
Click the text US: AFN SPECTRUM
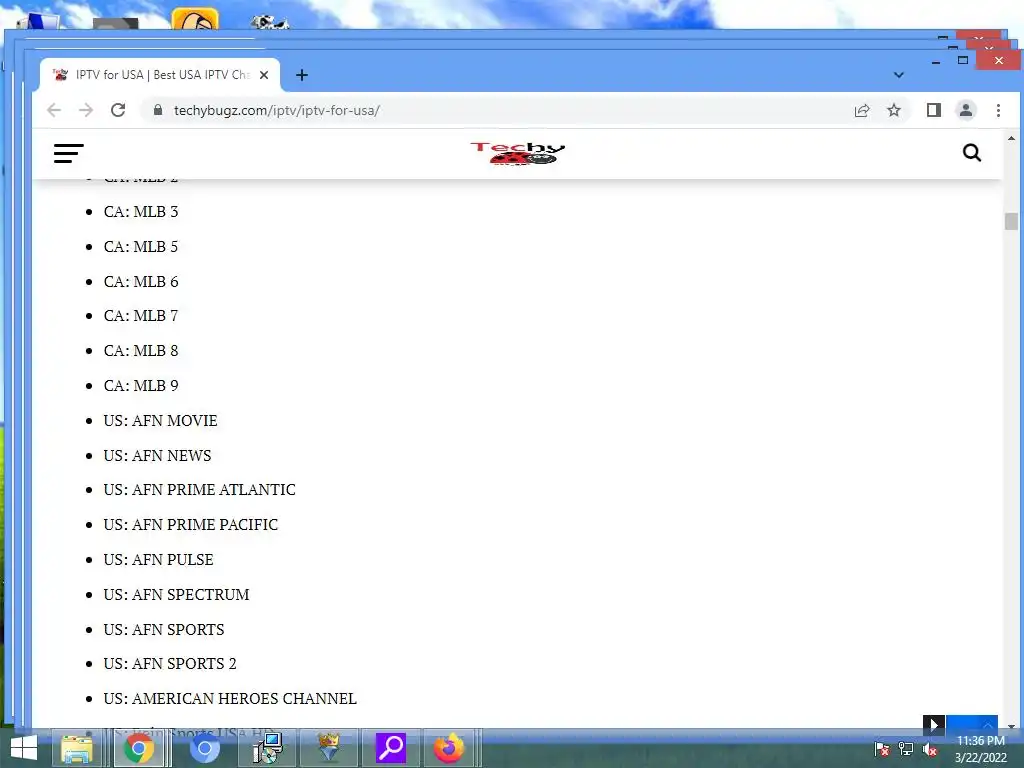pyautogui.click(x=176, y=595)
